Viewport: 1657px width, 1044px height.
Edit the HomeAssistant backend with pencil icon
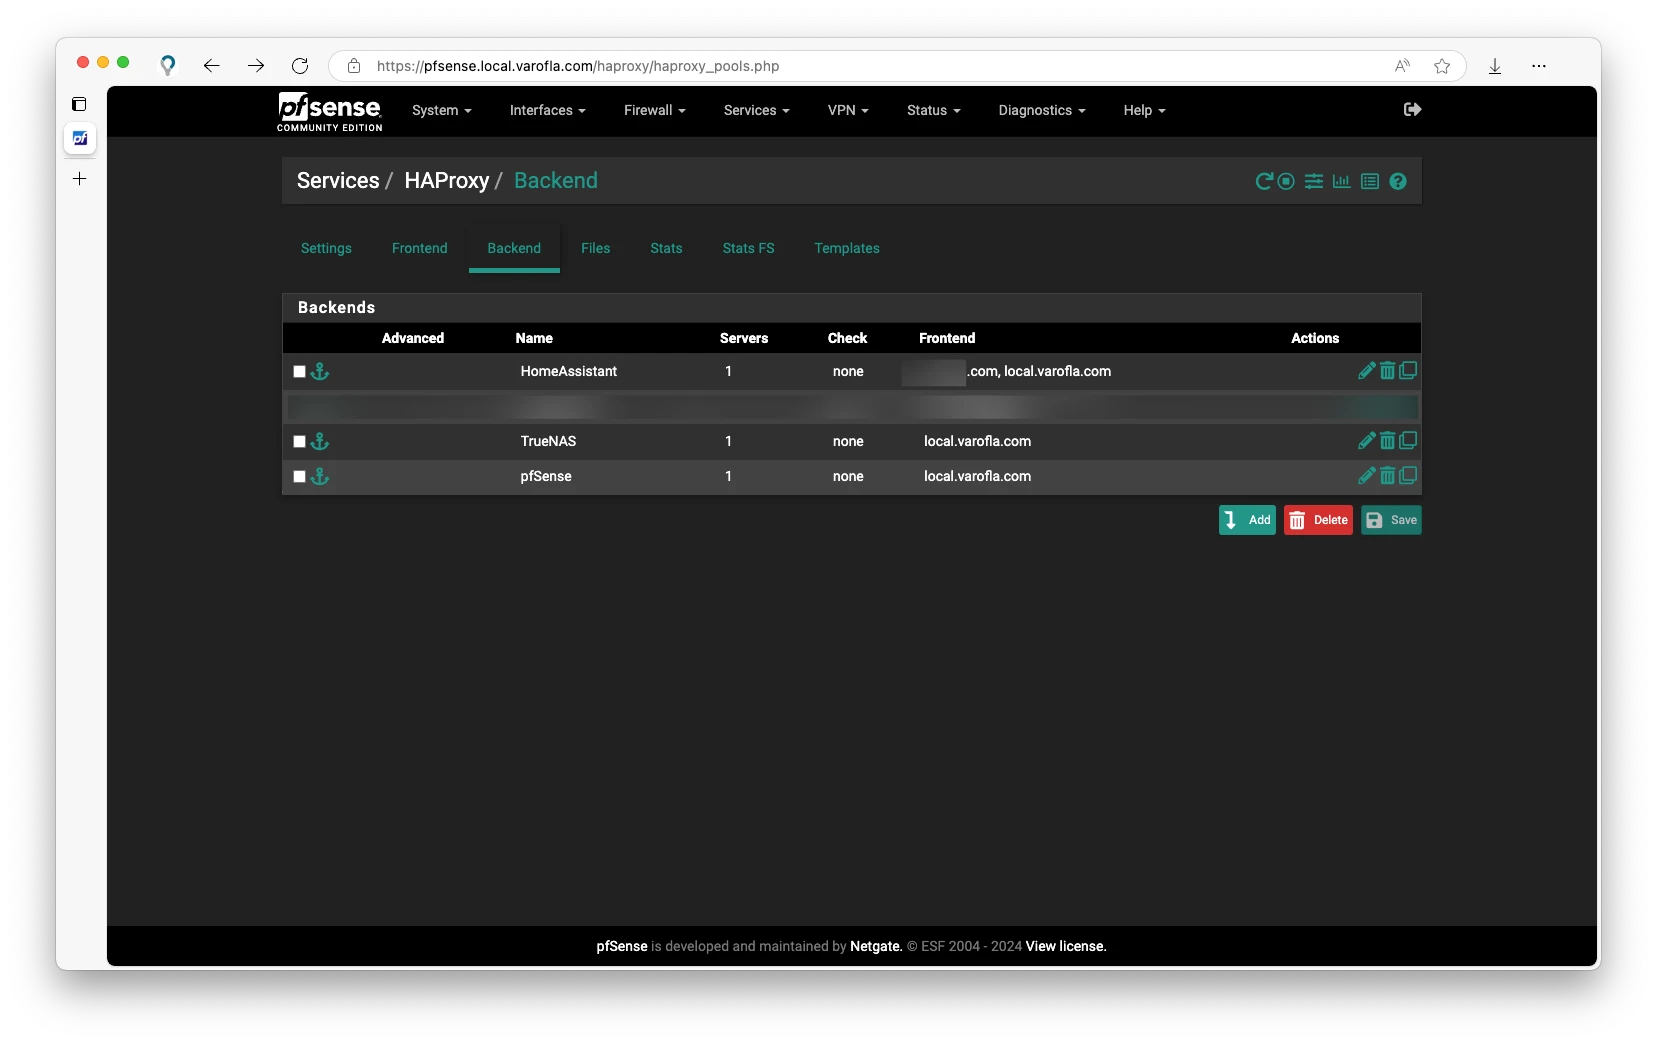coord(1366,371)
